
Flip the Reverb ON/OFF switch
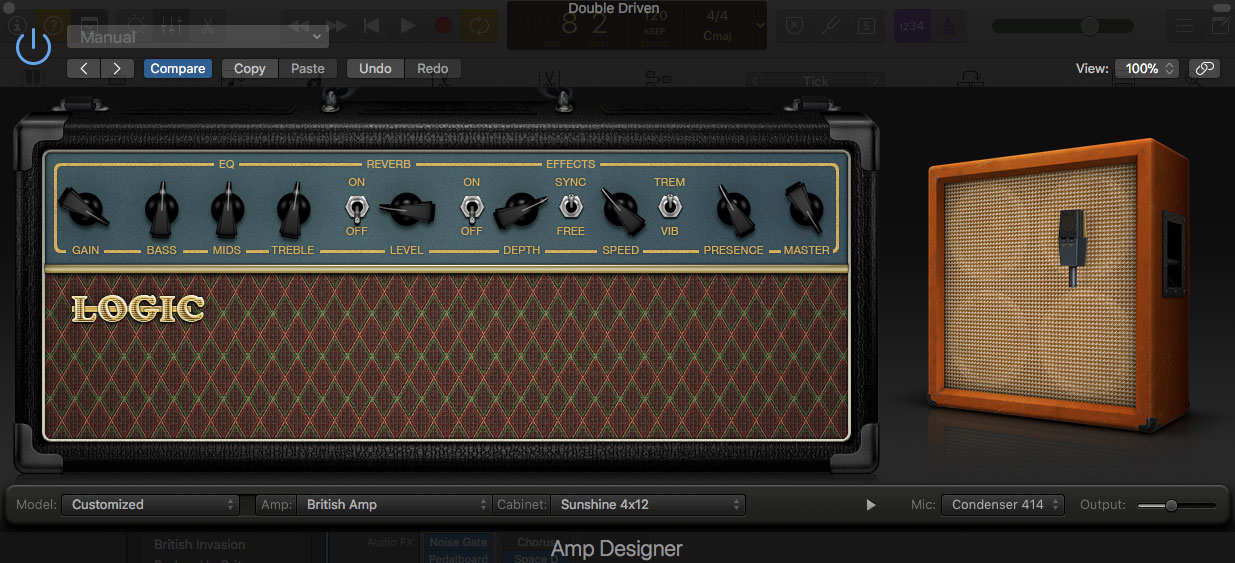tap(356, 209)
